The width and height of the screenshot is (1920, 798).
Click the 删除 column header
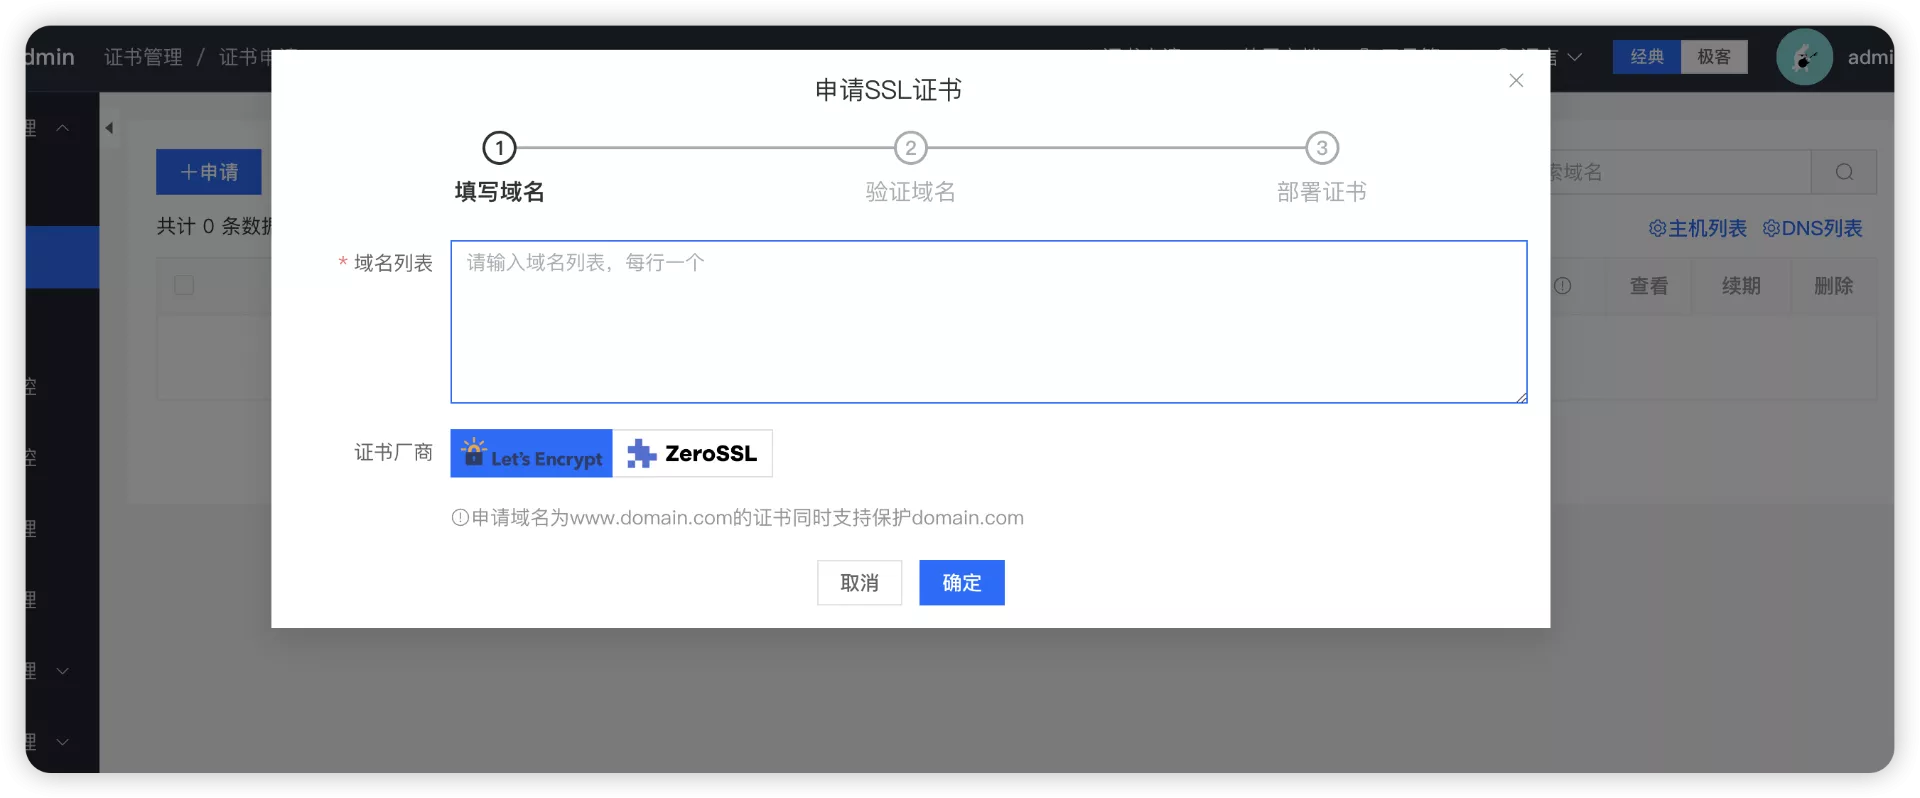click(1834, 286)
